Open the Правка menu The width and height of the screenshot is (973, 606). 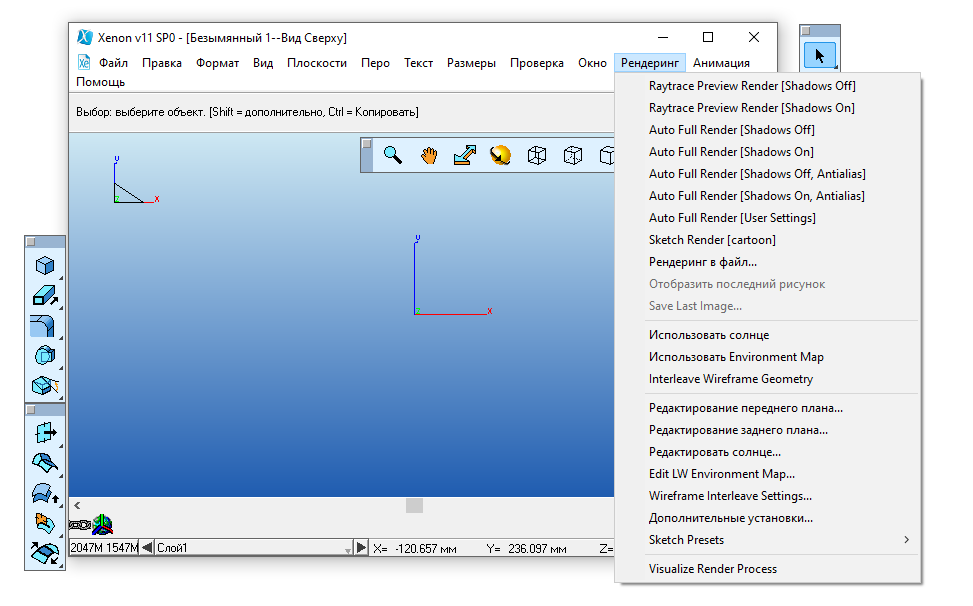click(x=162, y=63)
